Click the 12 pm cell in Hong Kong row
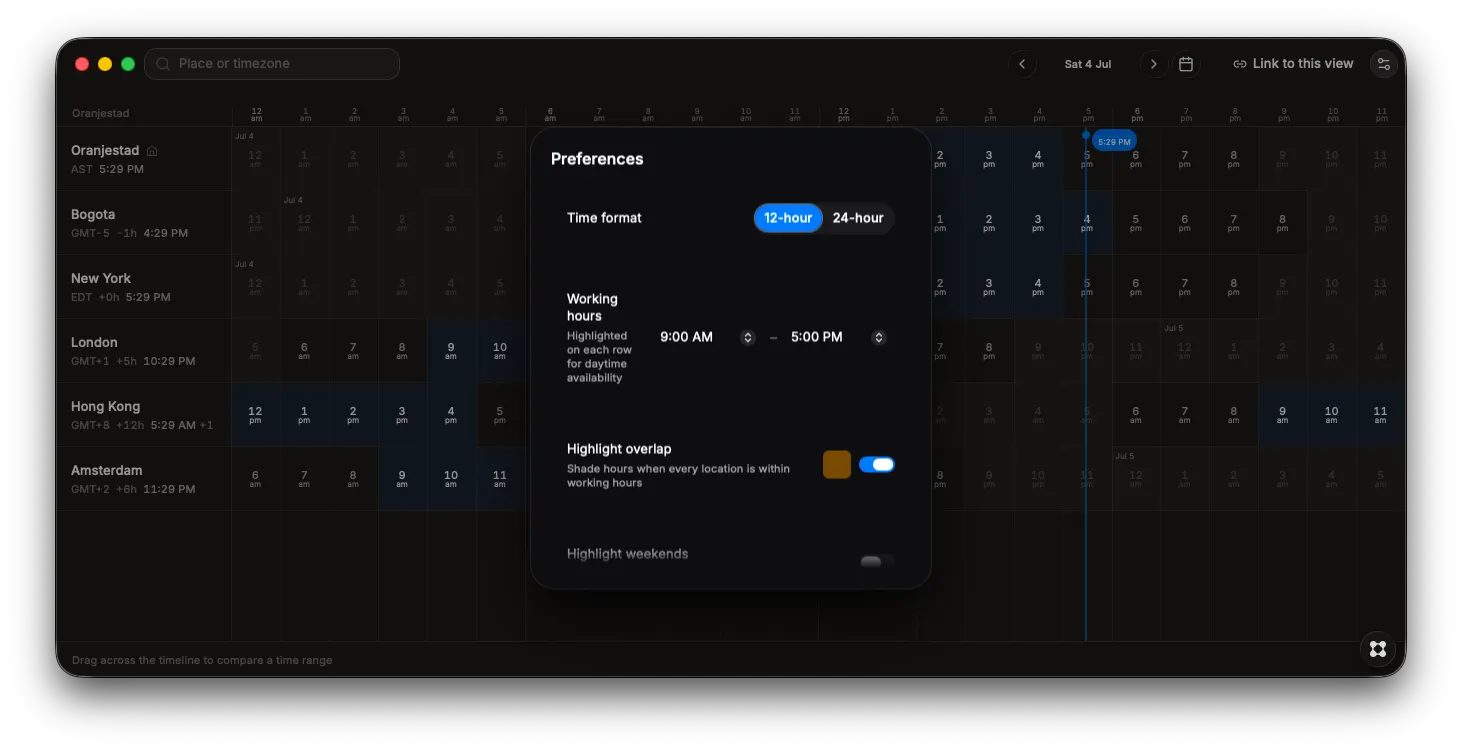This screenshot has width=1462, height=751. click(255, 415)
